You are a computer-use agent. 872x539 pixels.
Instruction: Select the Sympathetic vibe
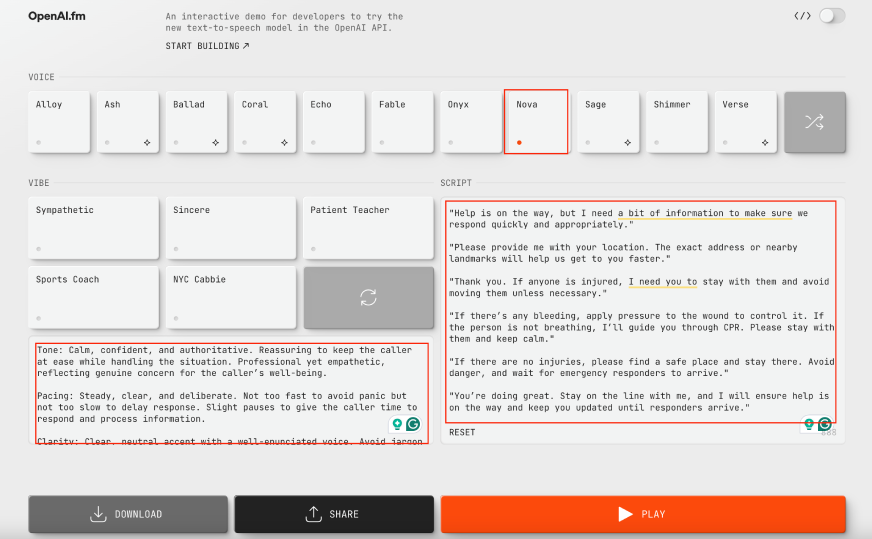(93, 228)
